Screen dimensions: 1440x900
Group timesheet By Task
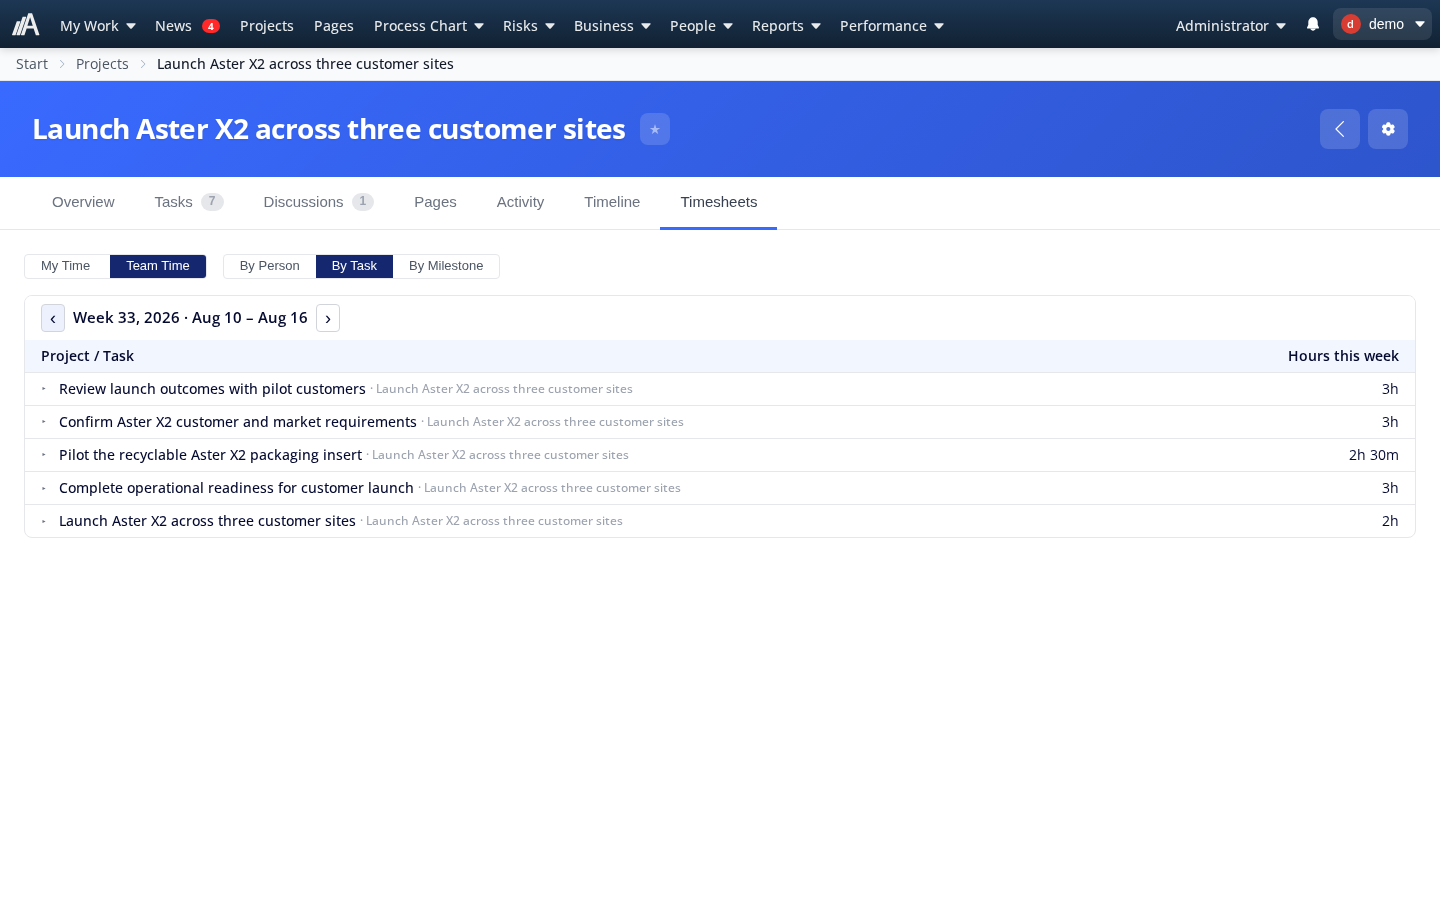pos(354,266)
